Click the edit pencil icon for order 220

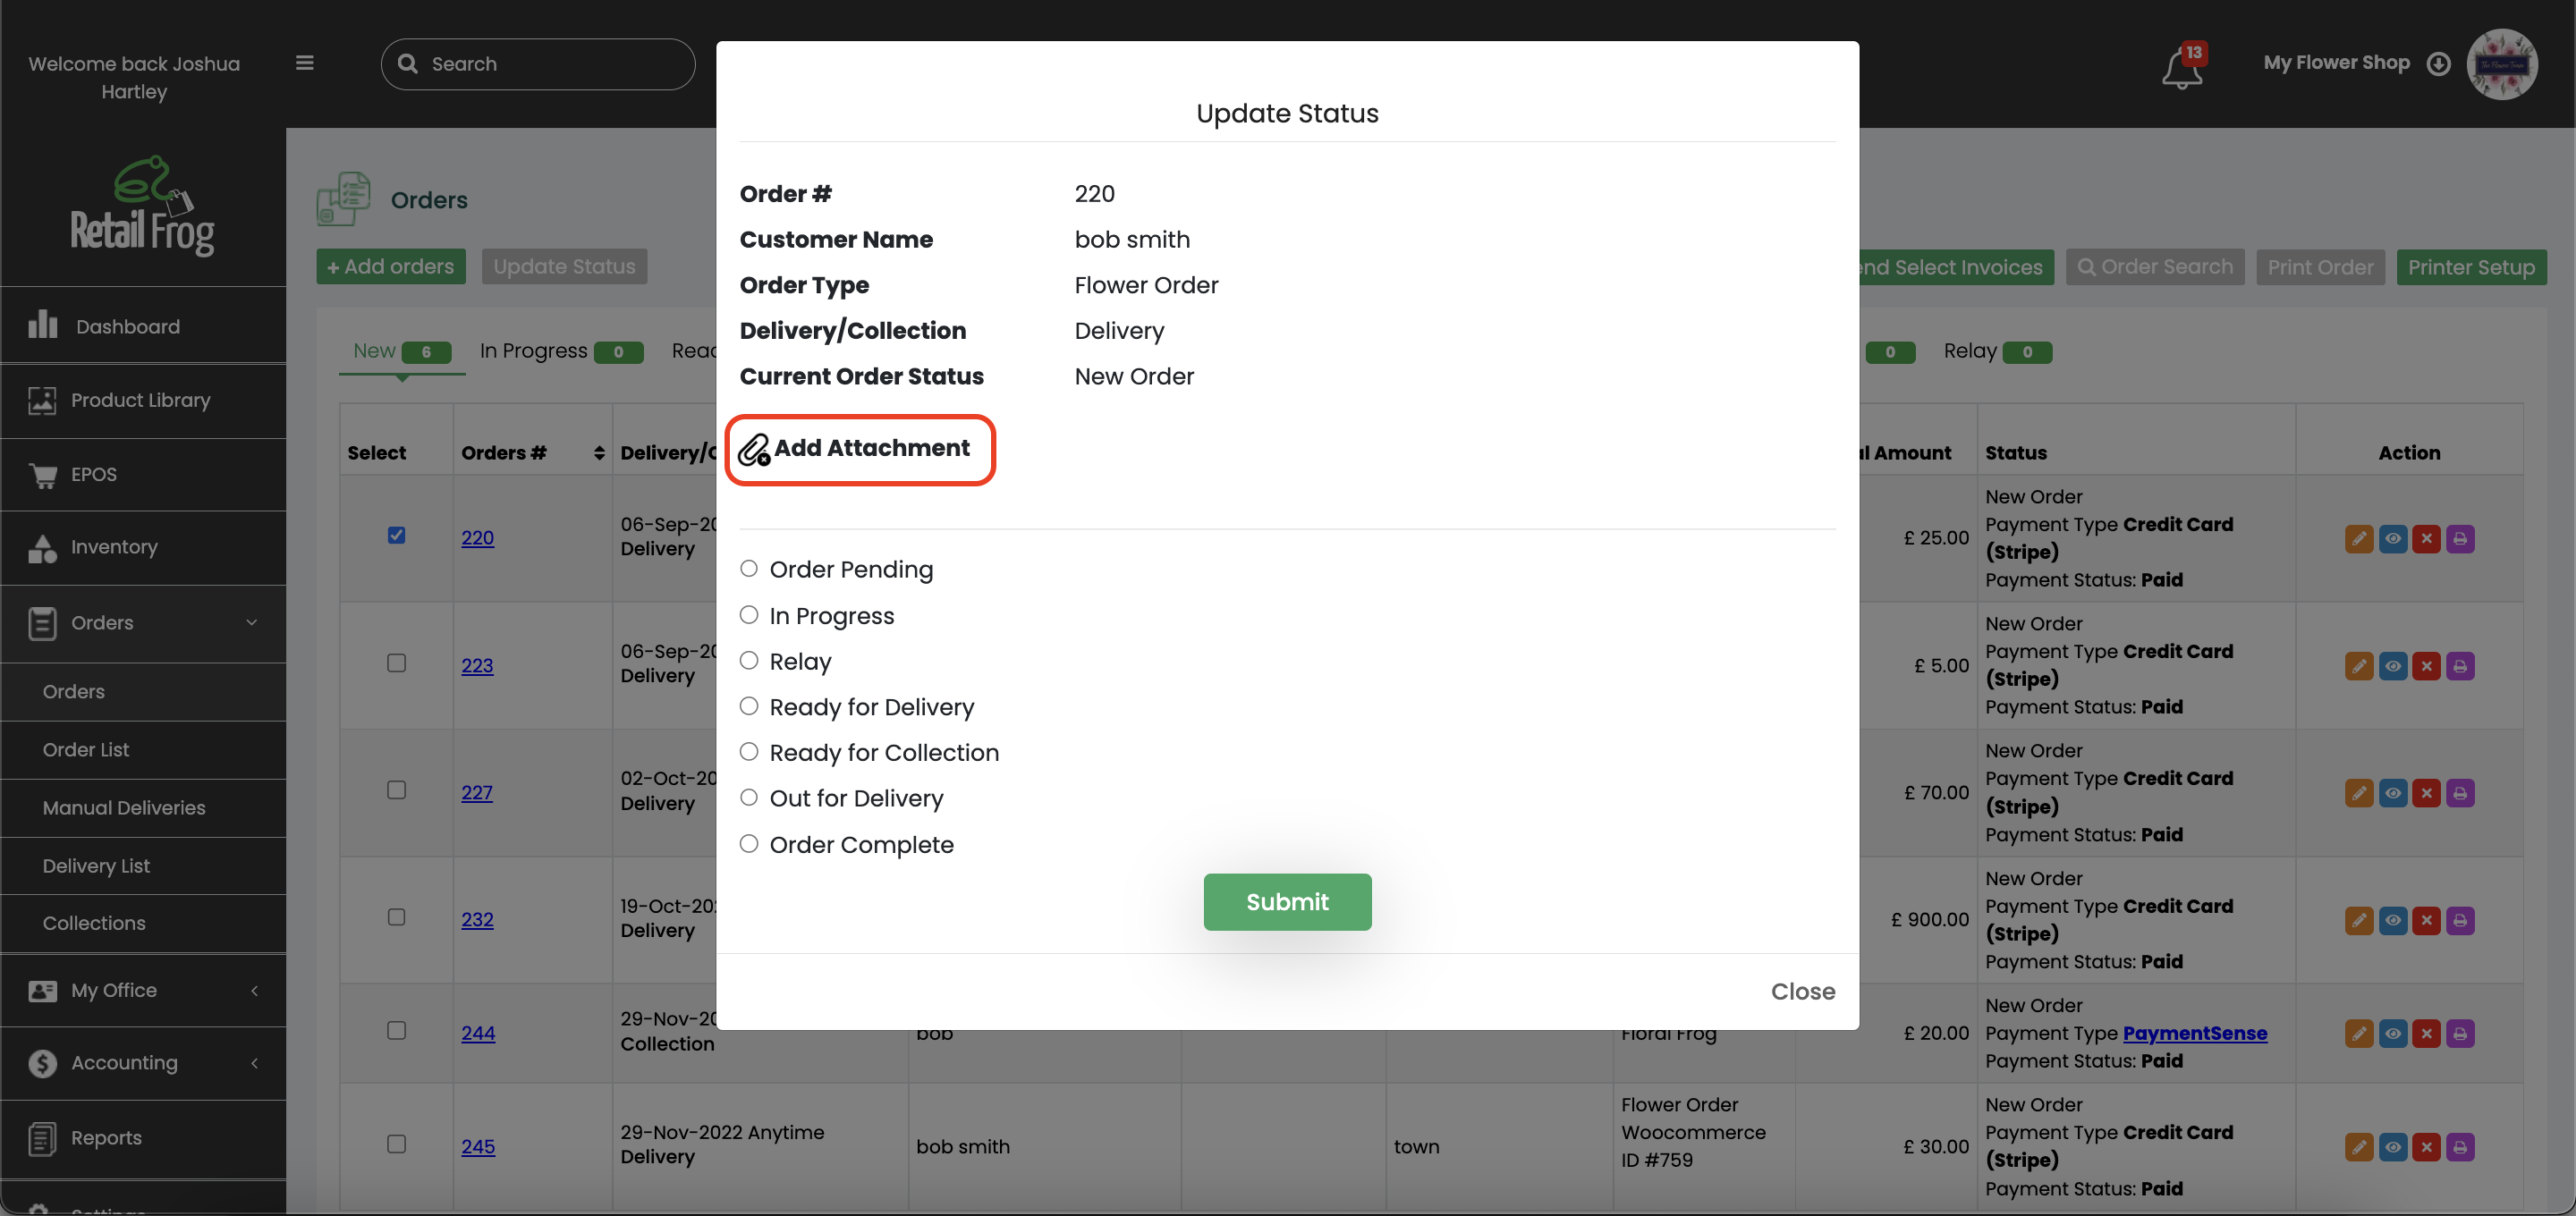click(2359, 538)
